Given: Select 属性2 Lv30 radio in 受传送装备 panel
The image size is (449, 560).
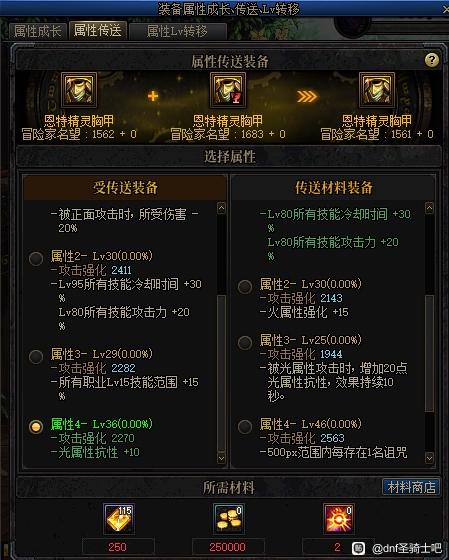Looking at the screenshot, I should pyautogui.click(x=36, y=258).
